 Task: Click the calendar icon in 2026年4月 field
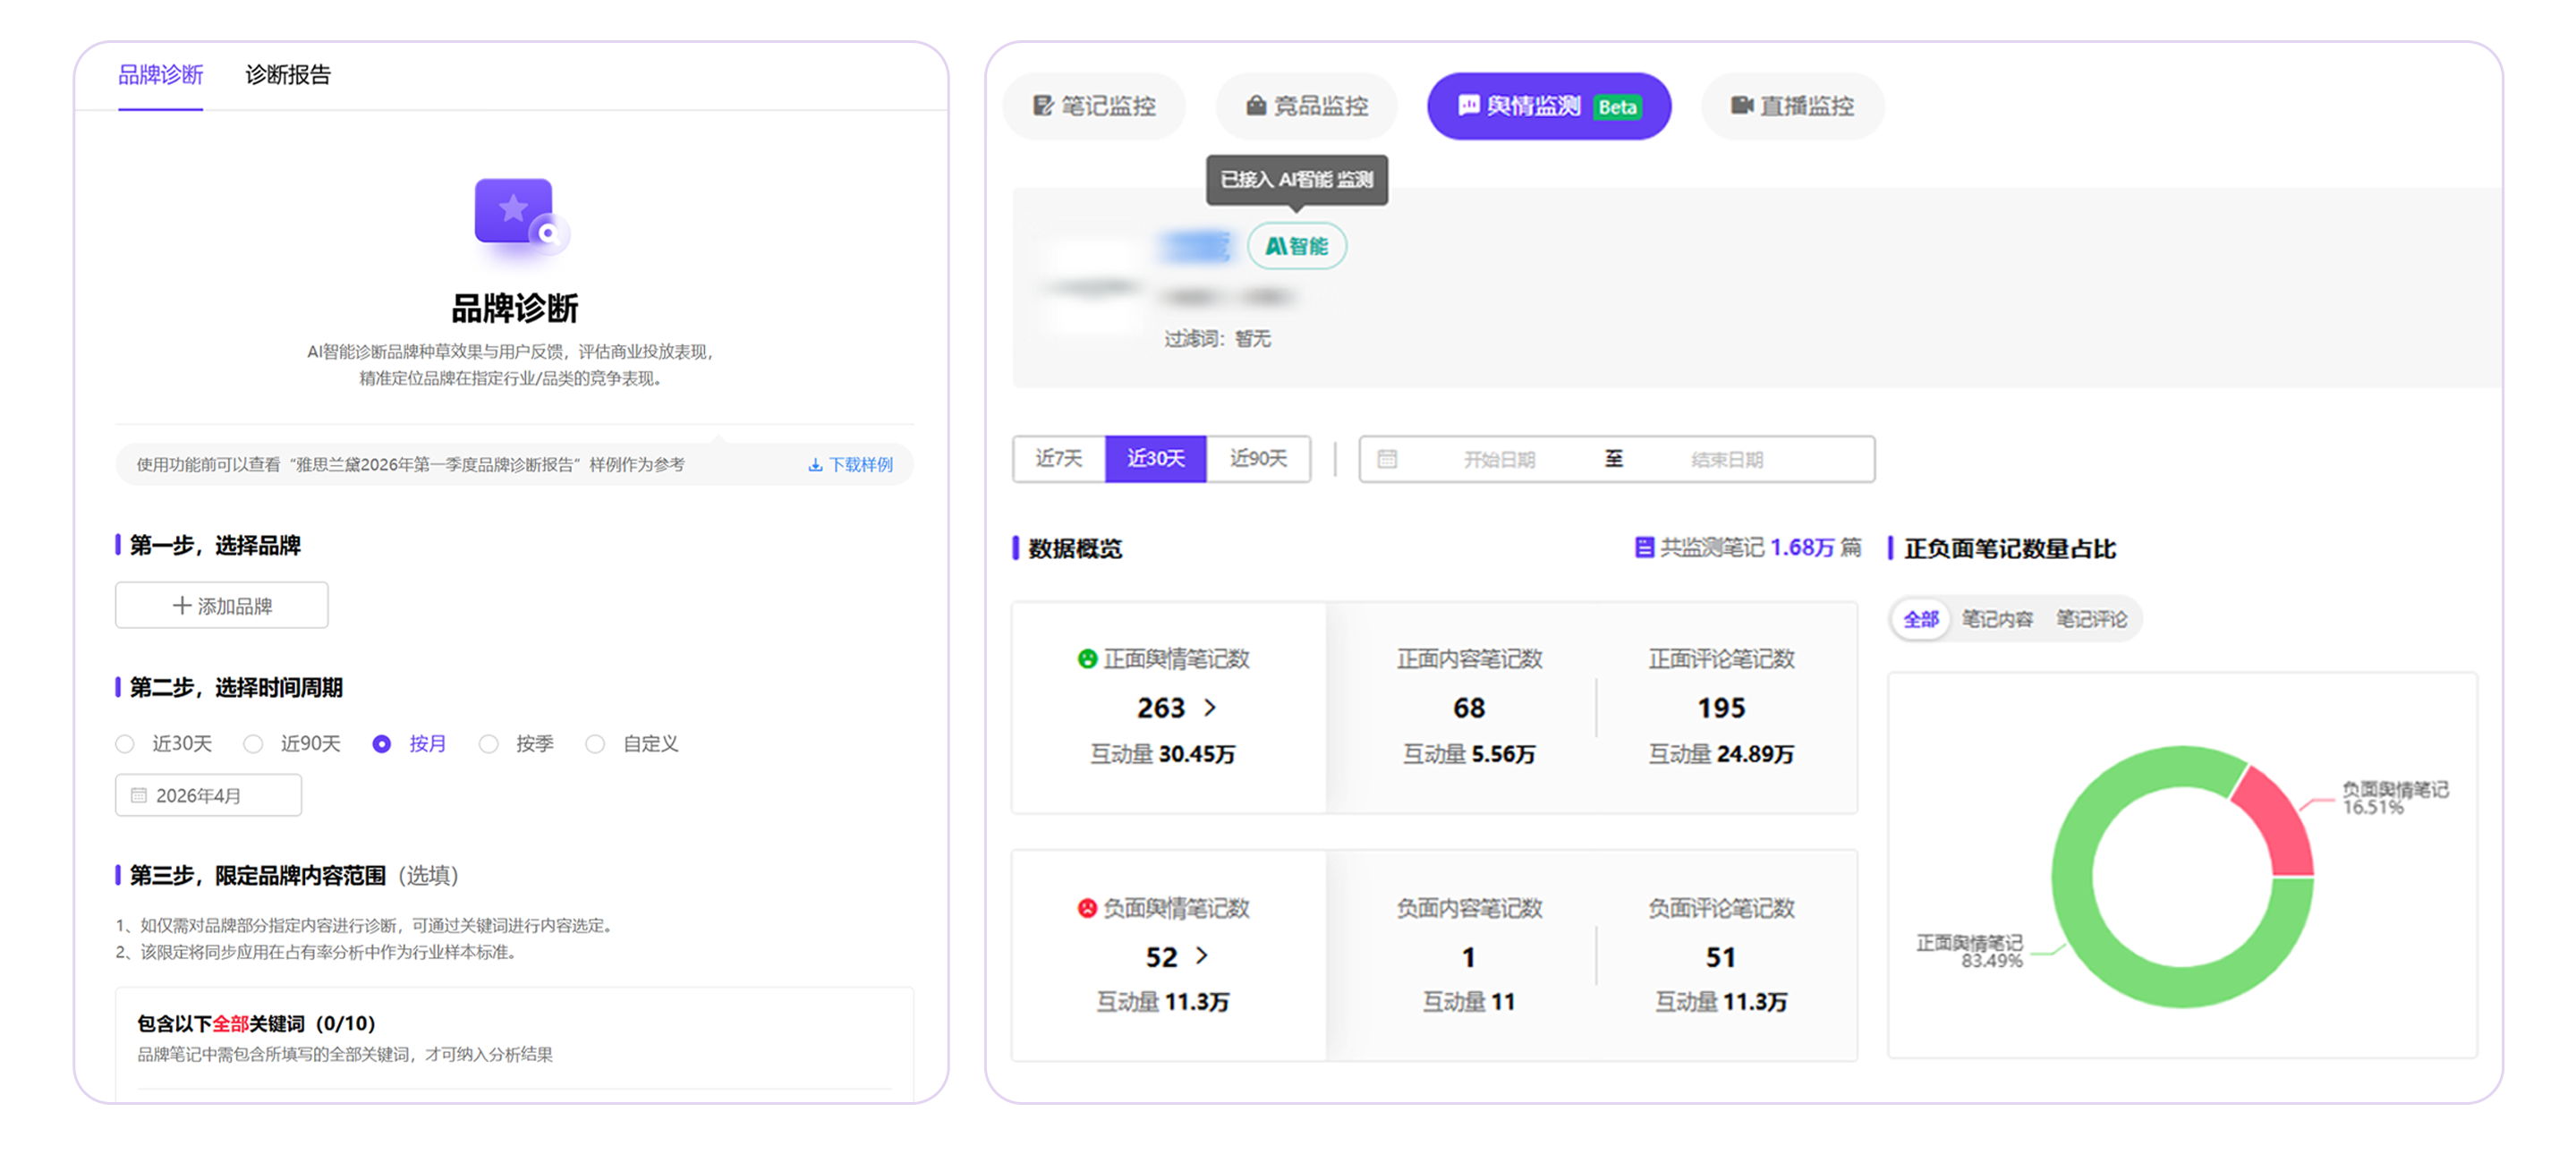[139, 796]
